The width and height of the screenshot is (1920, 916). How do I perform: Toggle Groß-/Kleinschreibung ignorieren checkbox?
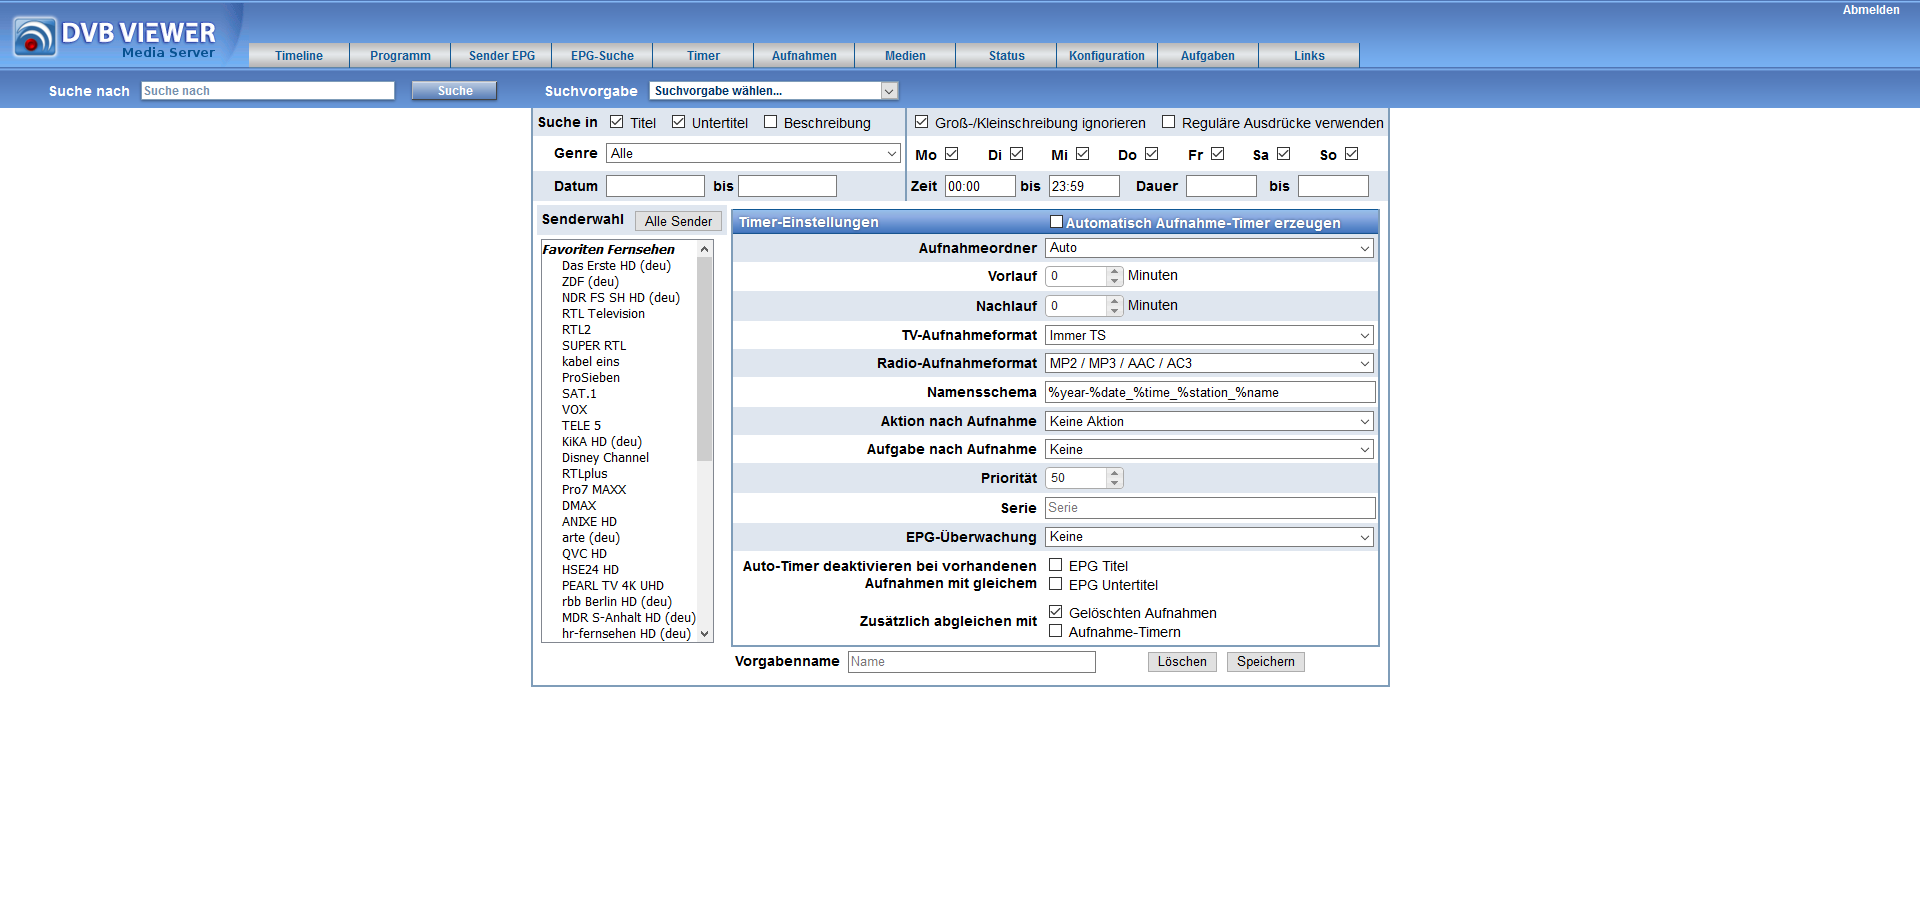point(922,122)
